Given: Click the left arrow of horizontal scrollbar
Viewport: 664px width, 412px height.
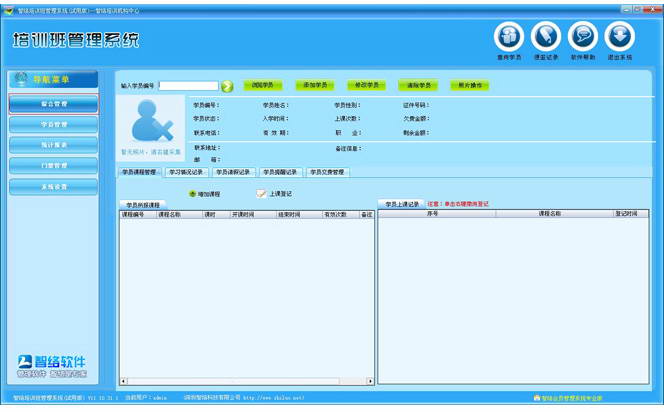Looking at the screenshot, I should pos(124,381).
